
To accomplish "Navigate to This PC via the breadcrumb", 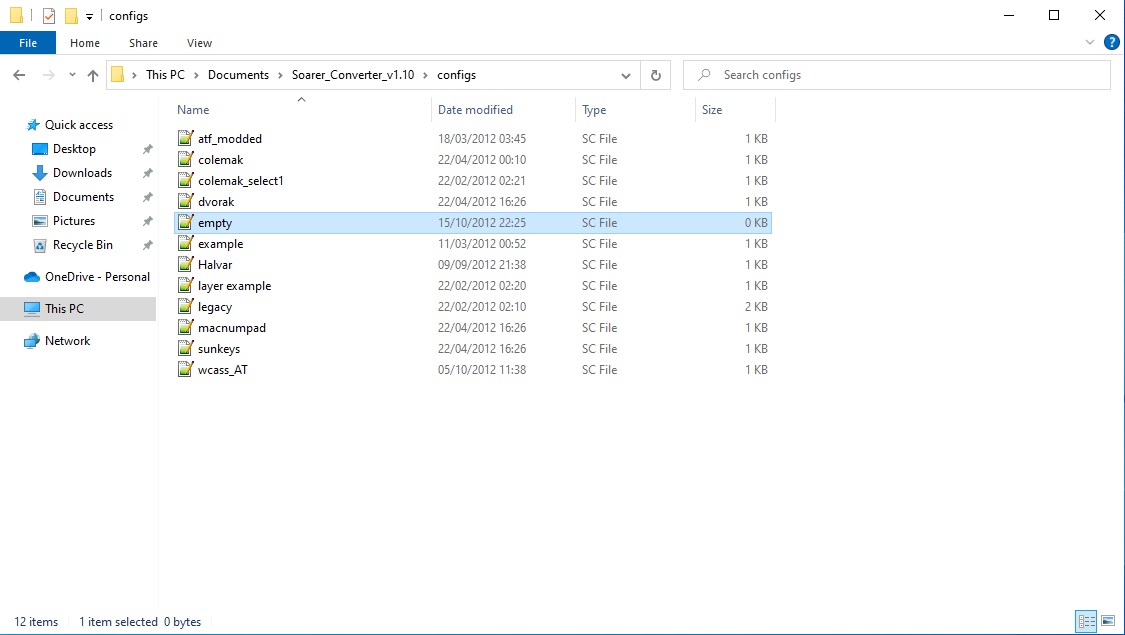I will 165,74.
